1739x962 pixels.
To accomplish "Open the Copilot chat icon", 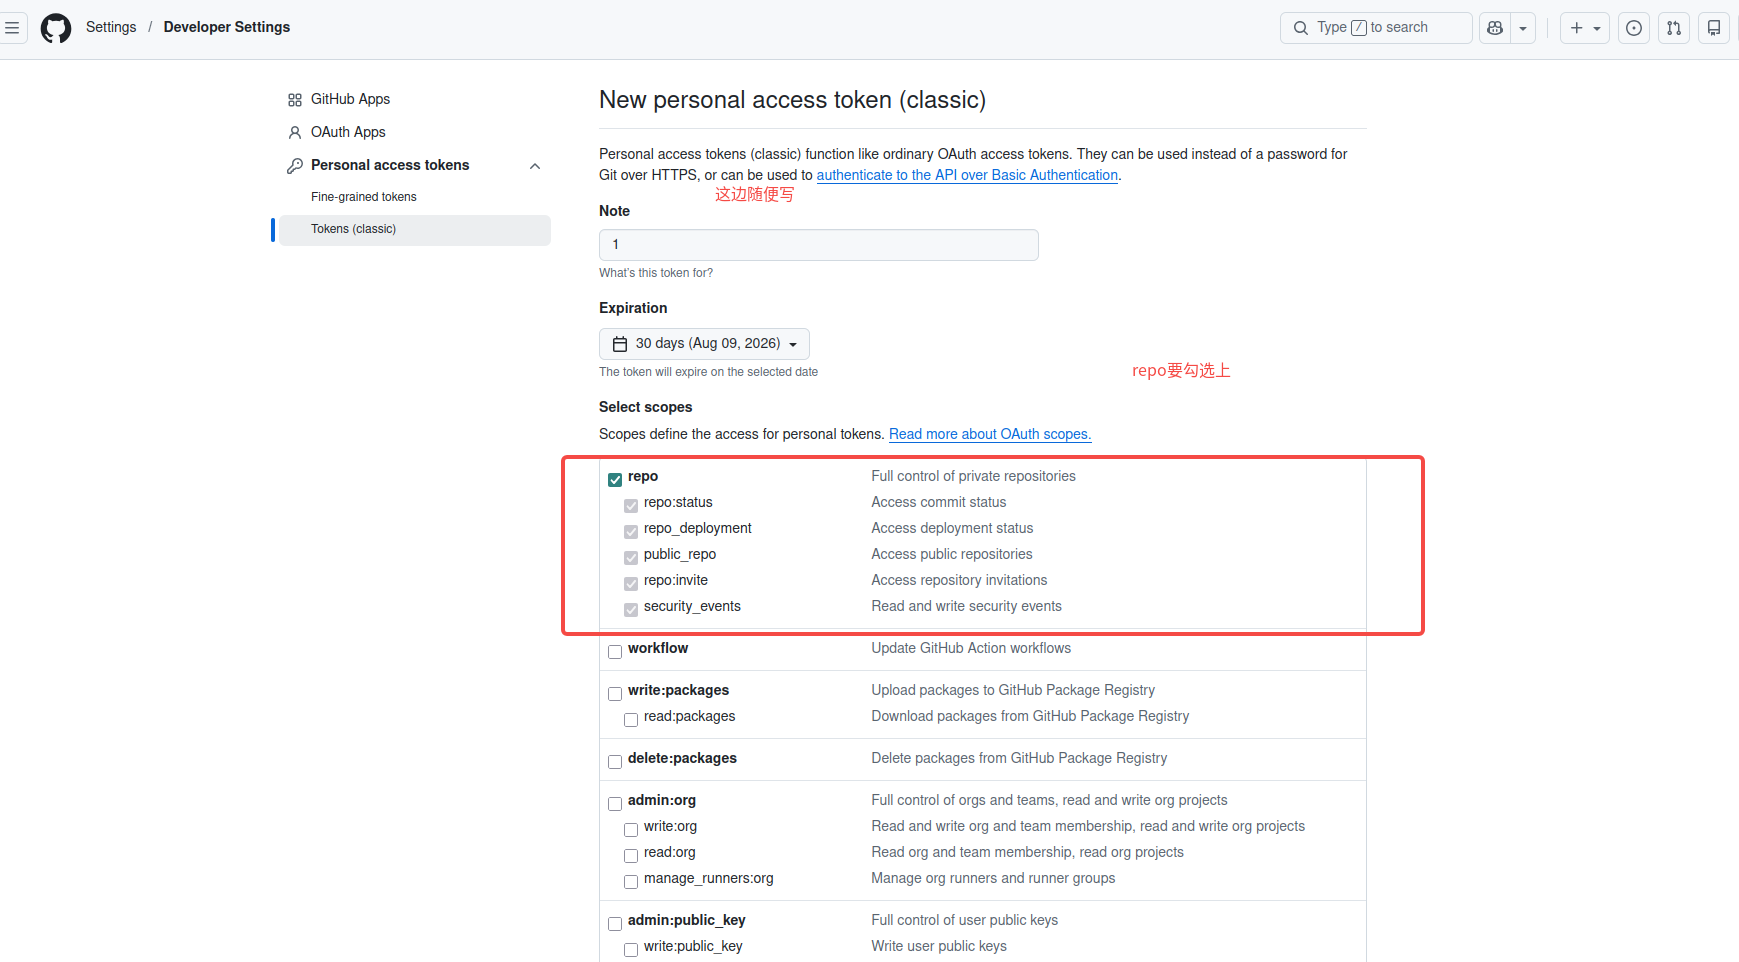I will tap(1495, 28).
